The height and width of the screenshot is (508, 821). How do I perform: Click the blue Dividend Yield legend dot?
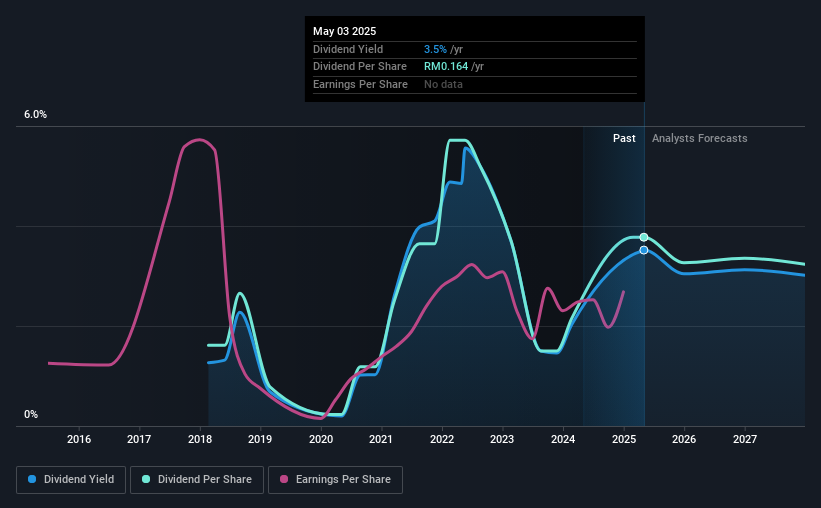click(32, 479)
